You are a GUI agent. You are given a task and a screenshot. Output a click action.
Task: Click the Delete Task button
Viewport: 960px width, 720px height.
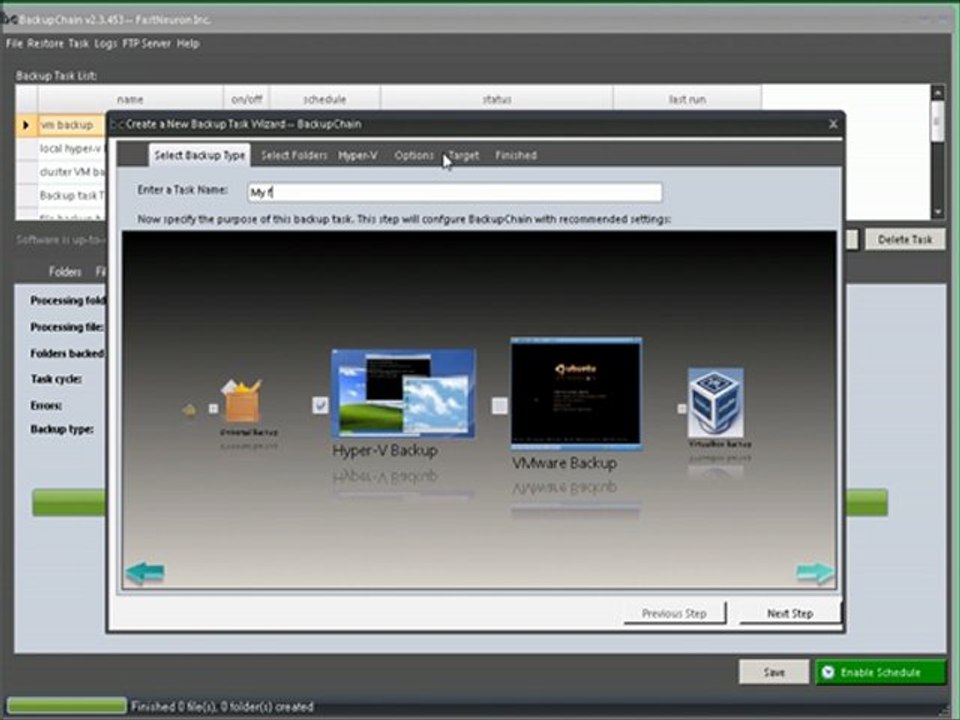pos(905,239)
